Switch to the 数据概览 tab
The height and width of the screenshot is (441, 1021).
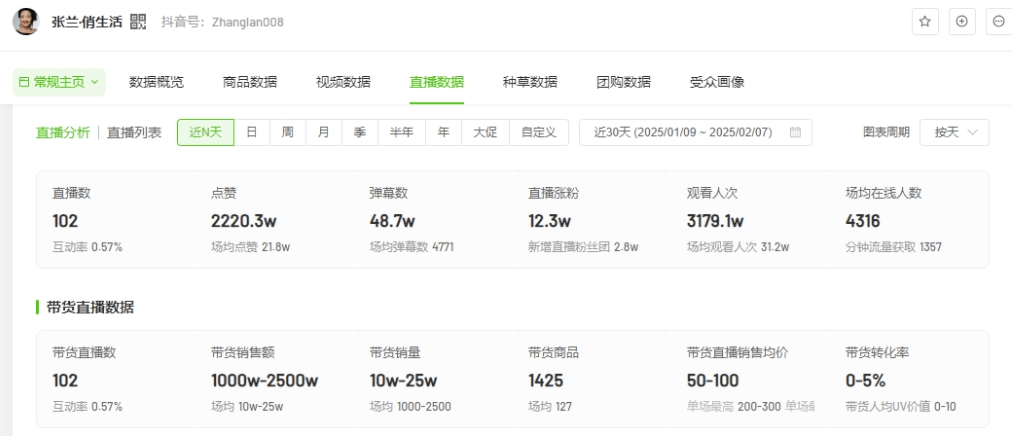156,82
